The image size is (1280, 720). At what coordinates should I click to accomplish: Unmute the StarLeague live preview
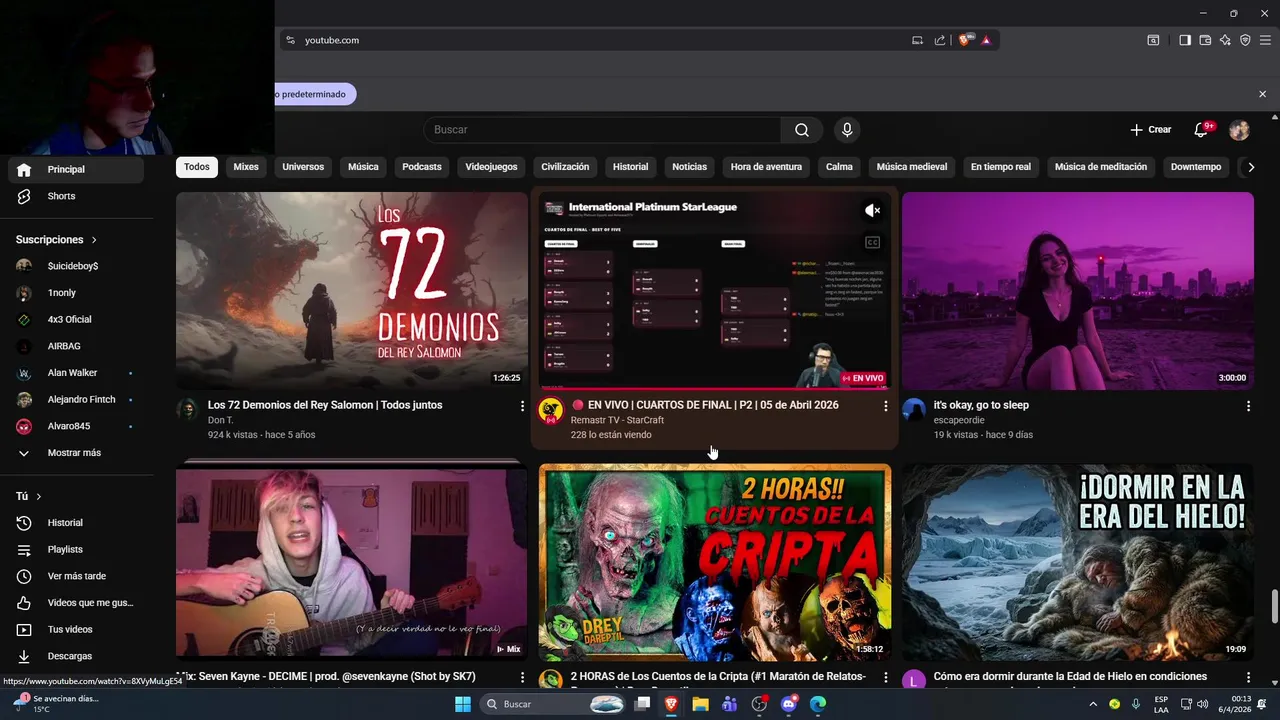tap(872, 210)
